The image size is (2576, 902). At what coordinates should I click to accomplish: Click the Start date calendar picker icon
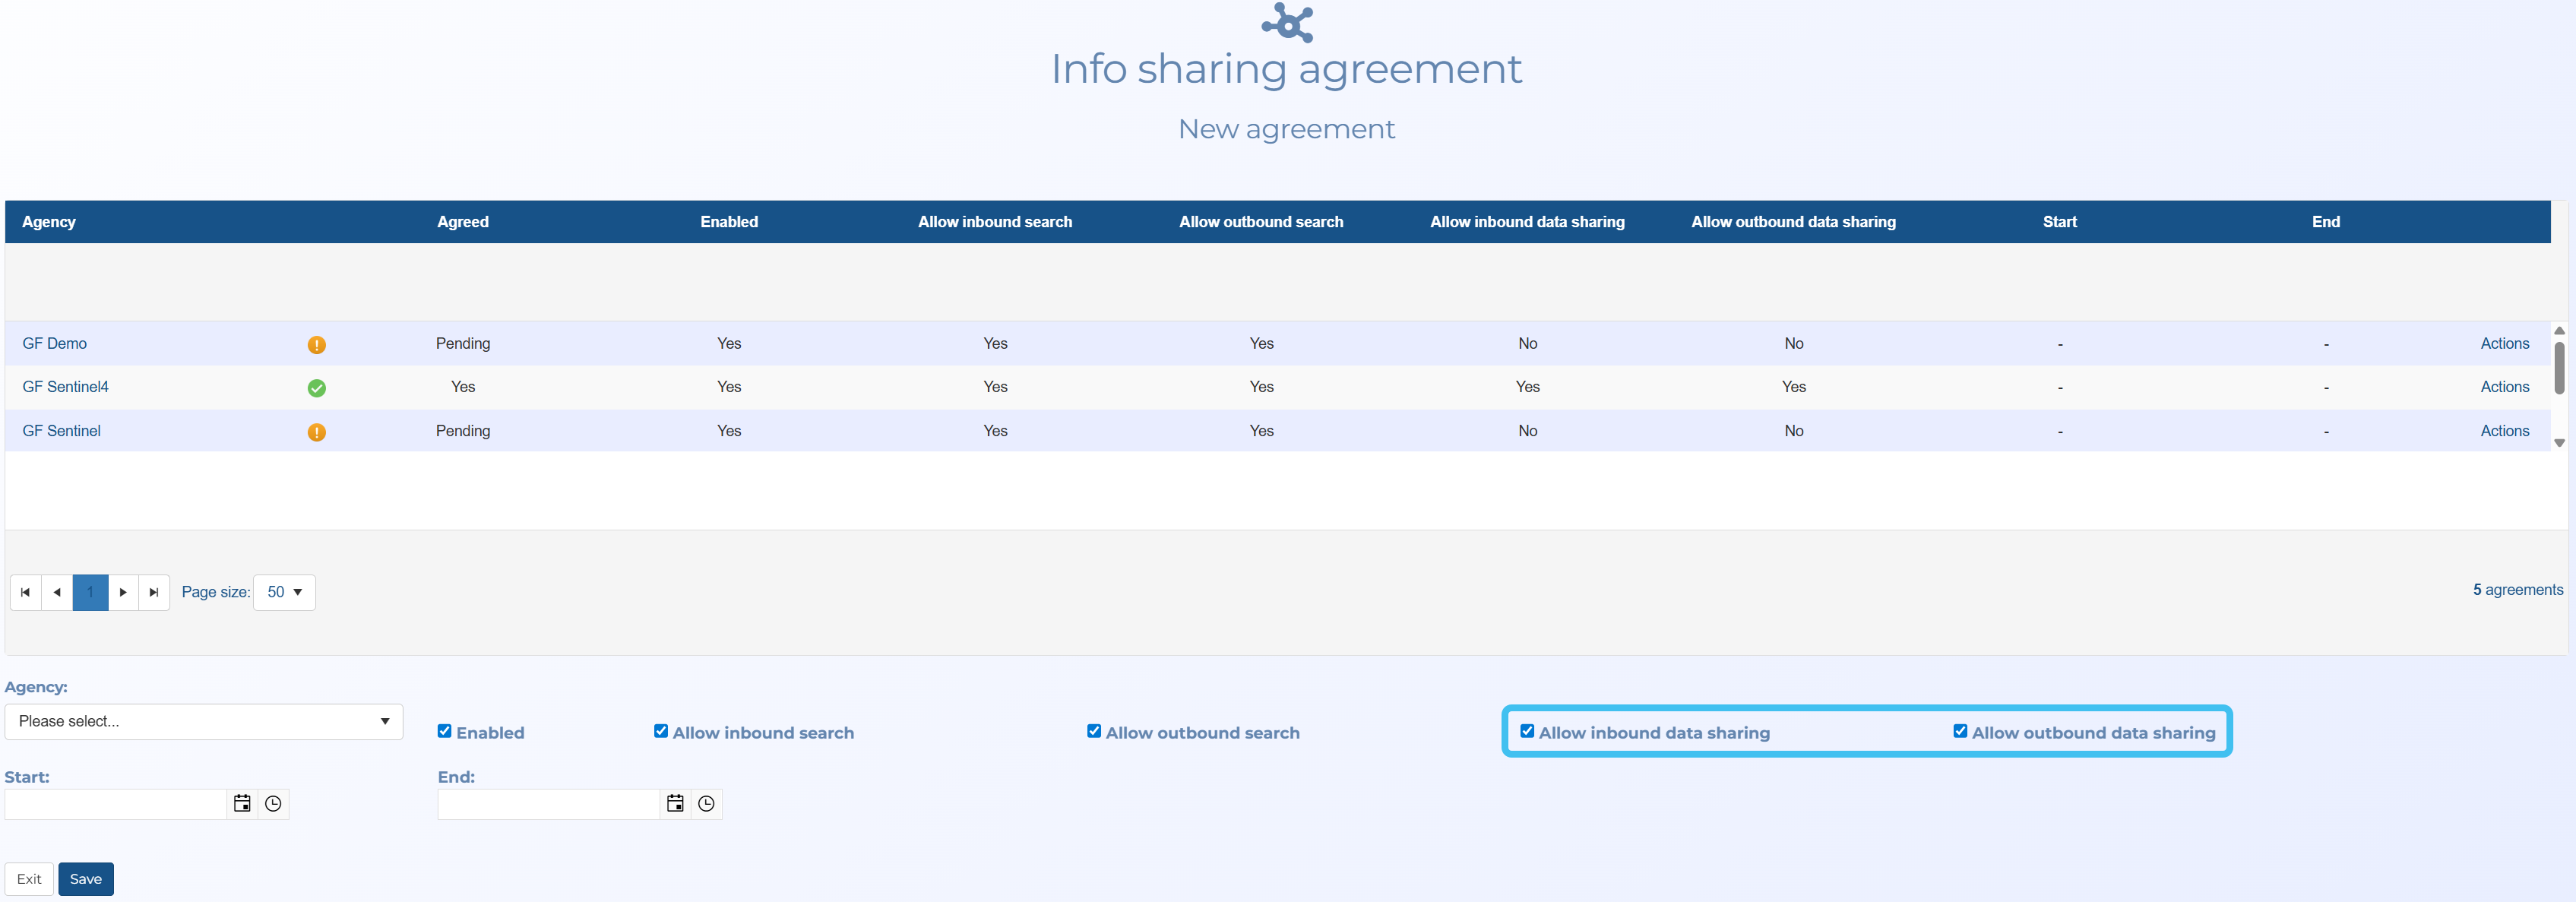(242, 803)
